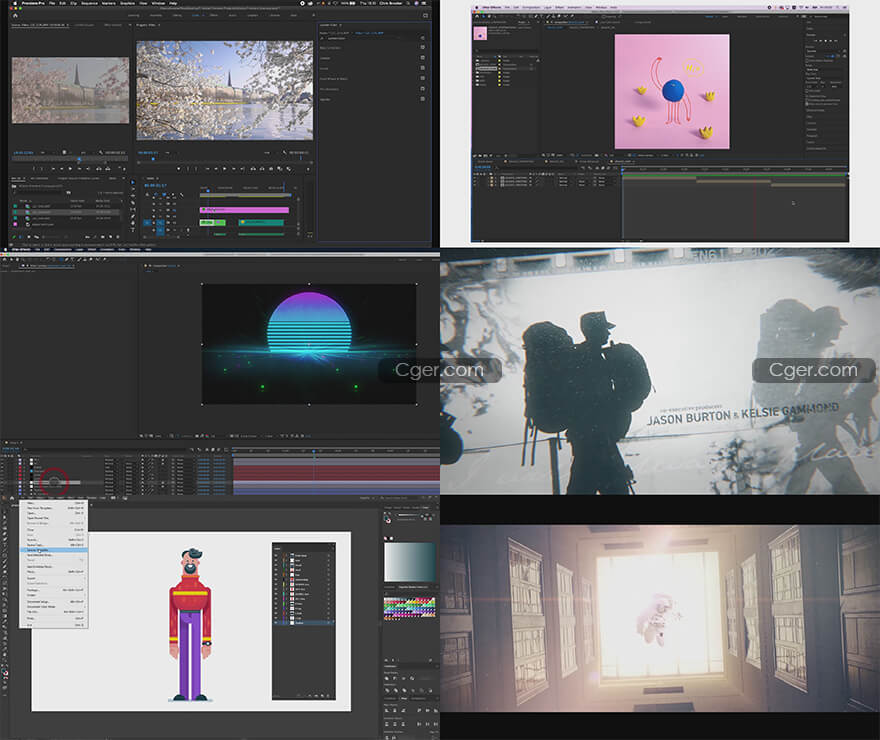Open the Graphics menu in Premiere Pro

(x=127, y=3)
